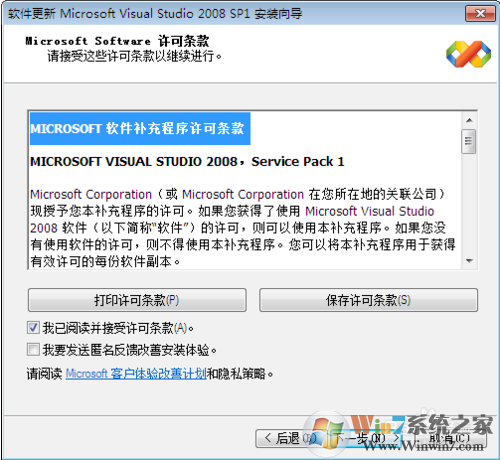Click the scrollbar track below the thumb
The image size is (500, 460).
pos(469,203)
